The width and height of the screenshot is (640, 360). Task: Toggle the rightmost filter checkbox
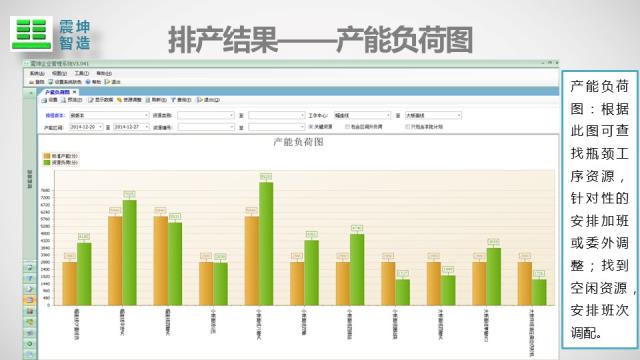click(407, 127)
